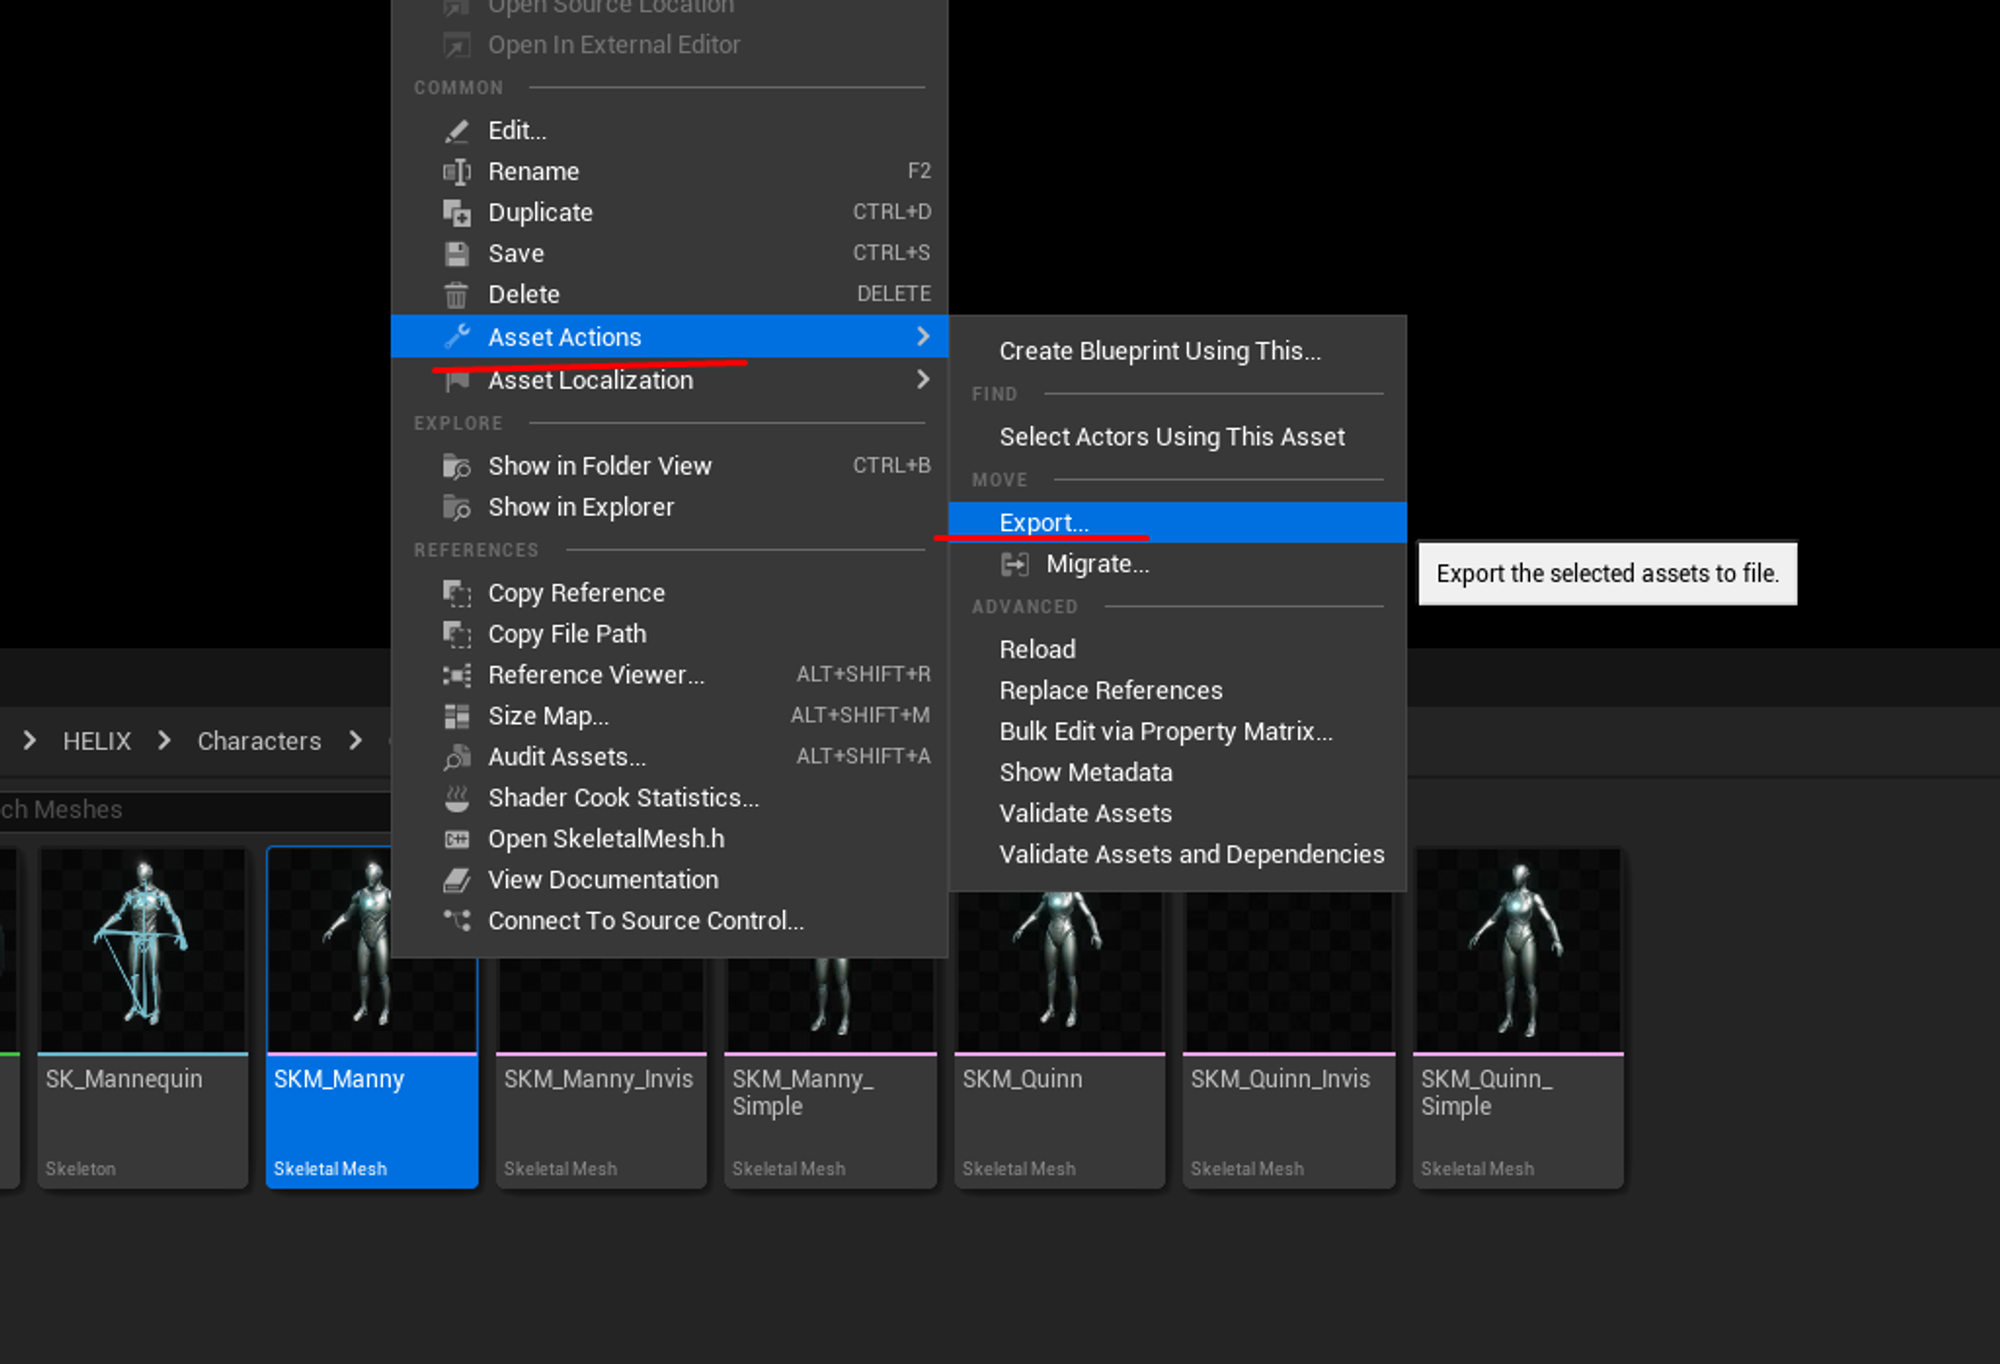Select the SKM_Quinn_Simple asset thumbnail

point(1518,950)
